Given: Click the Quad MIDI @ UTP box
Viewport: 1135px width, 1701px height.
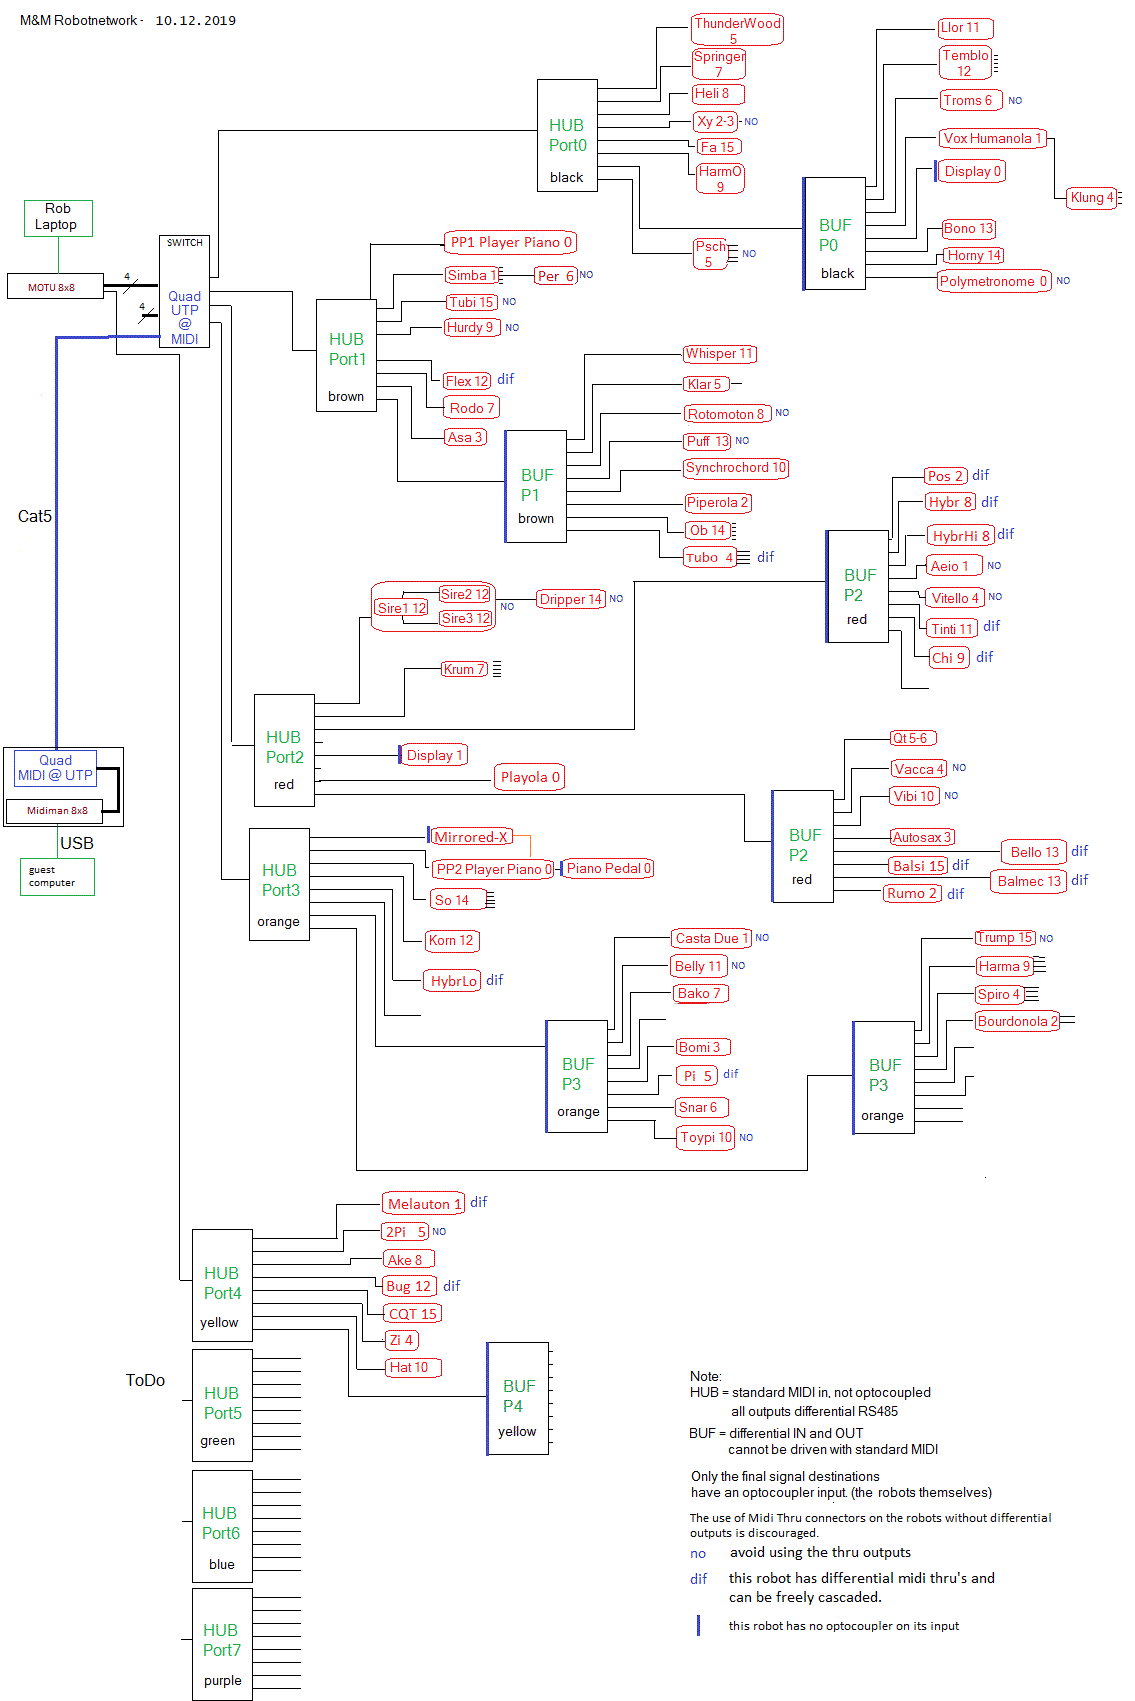Looking at the screenshot, I should pyautogui.click(x=55, y=768).
